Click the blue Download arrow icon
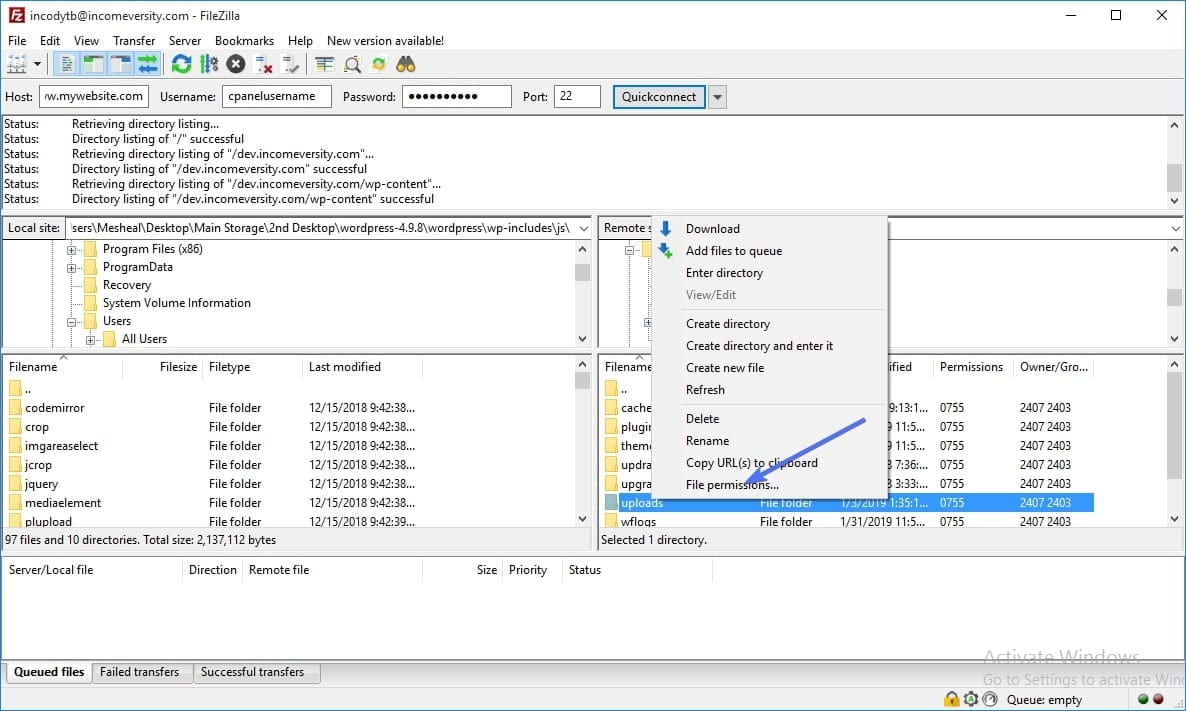Image resolution: width=1186 pixels, height=711 pixels. pyautogui.click(x=666, y=228)
